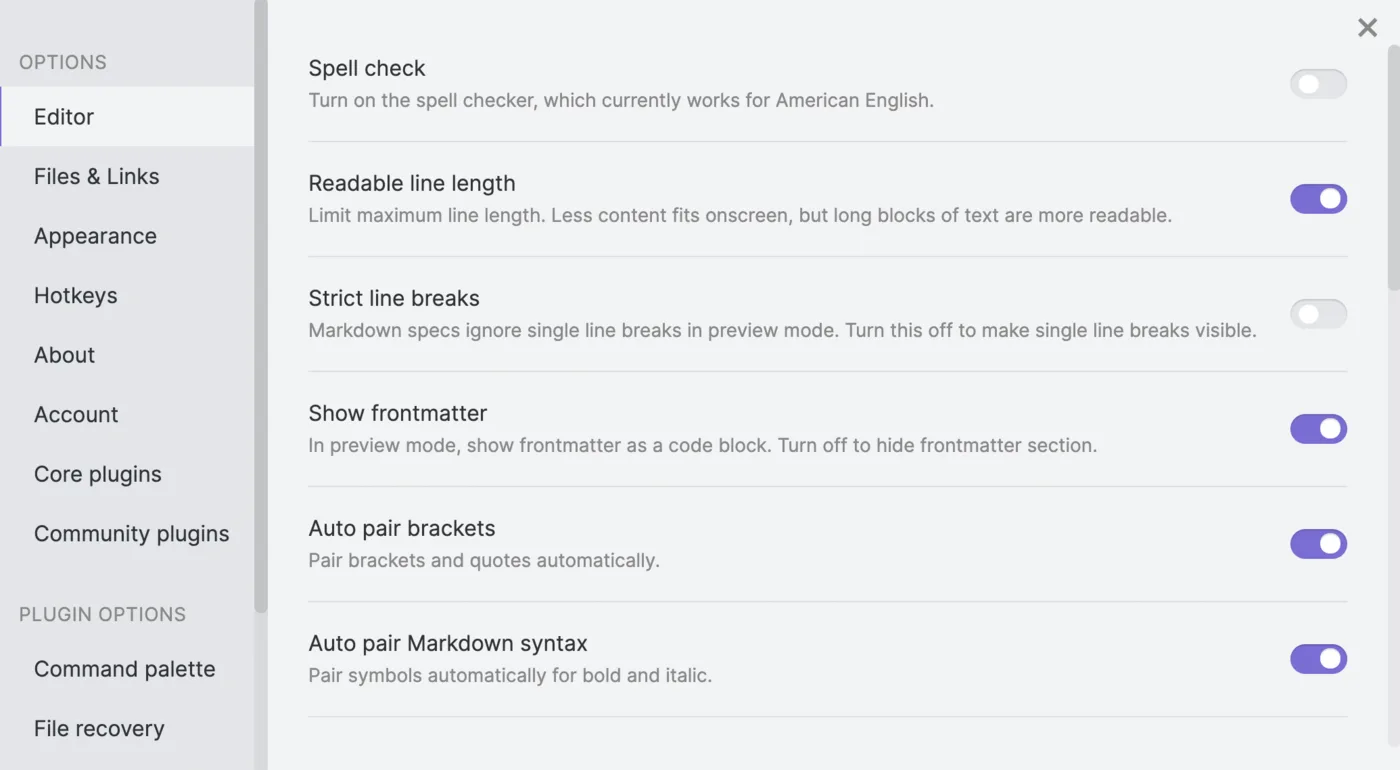The image size is (1400, 770).
Task: Open the Hotkeys settings page
Action: coord(75,296)
